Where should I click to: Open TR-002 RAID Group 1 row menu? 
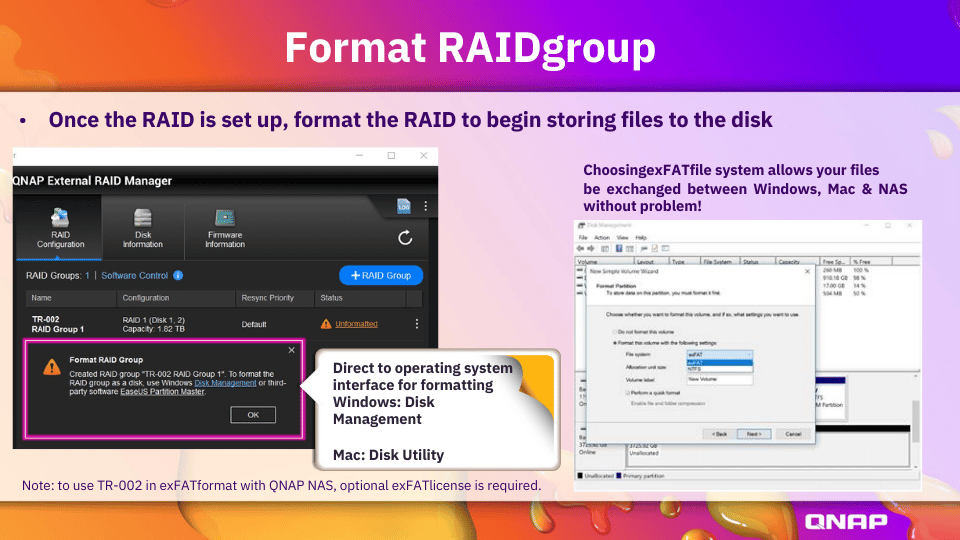[417, 324]
